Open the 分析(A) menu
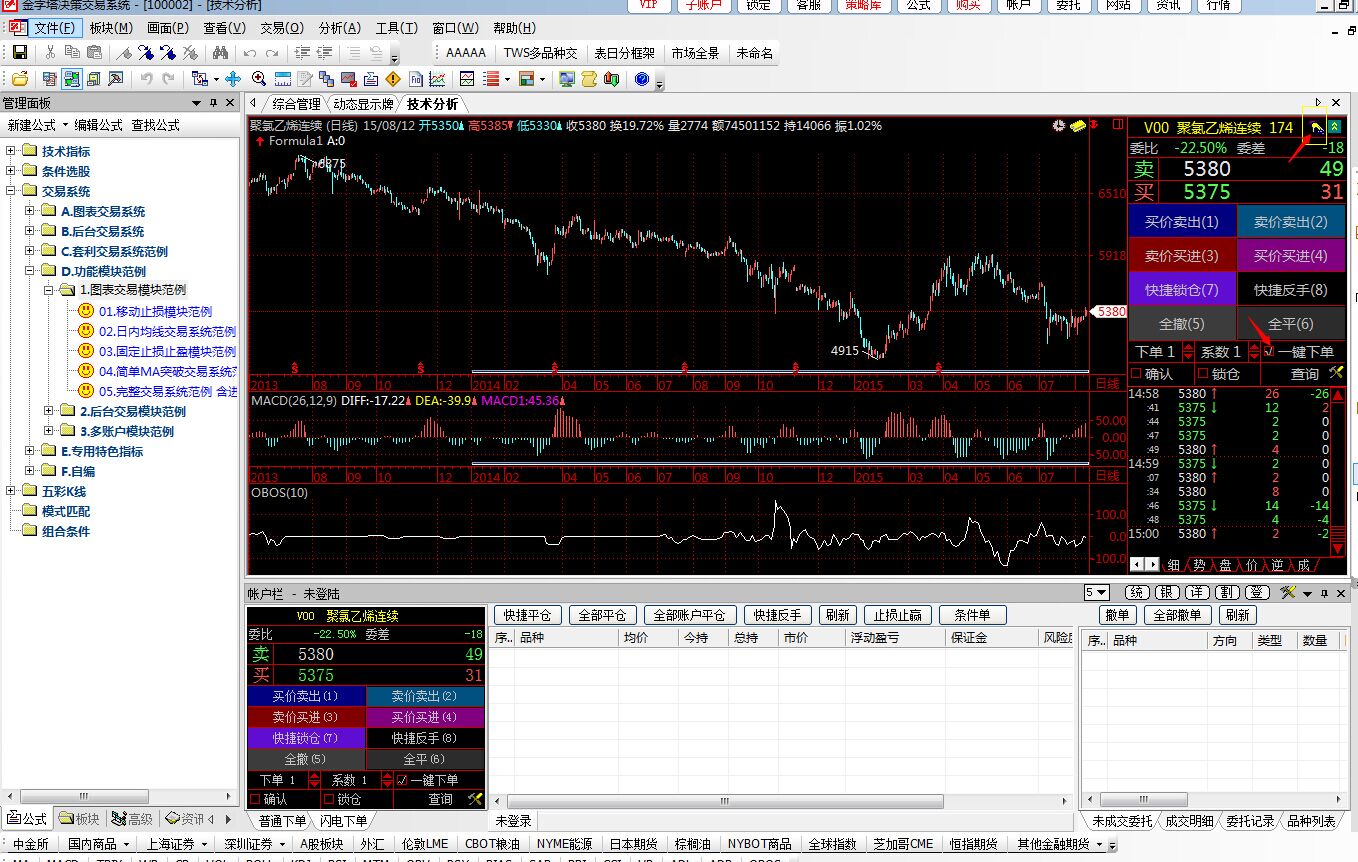1358x862 pixels. click(339, 28)
